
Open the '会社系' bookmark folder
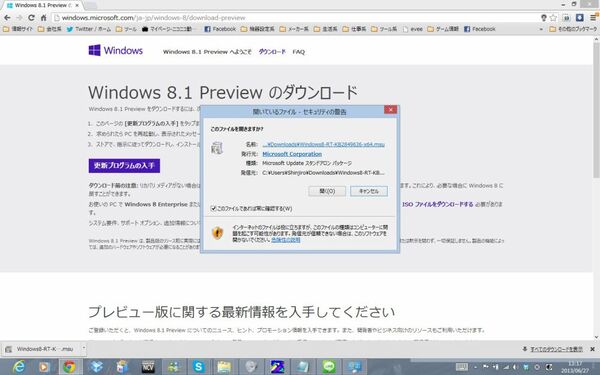[49, 29]
